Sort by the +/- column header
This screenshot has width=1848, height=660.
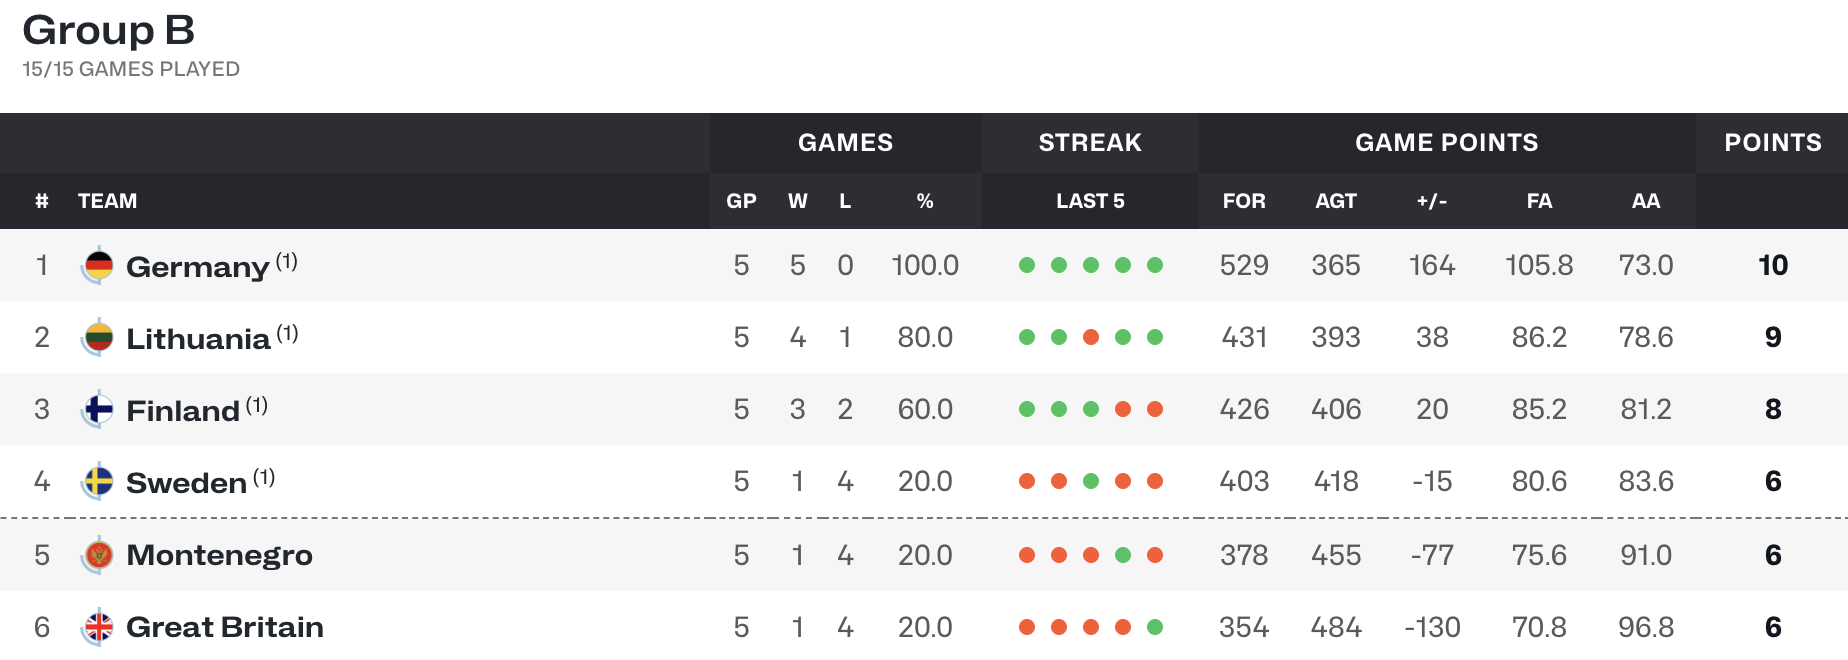[1431, 201]
